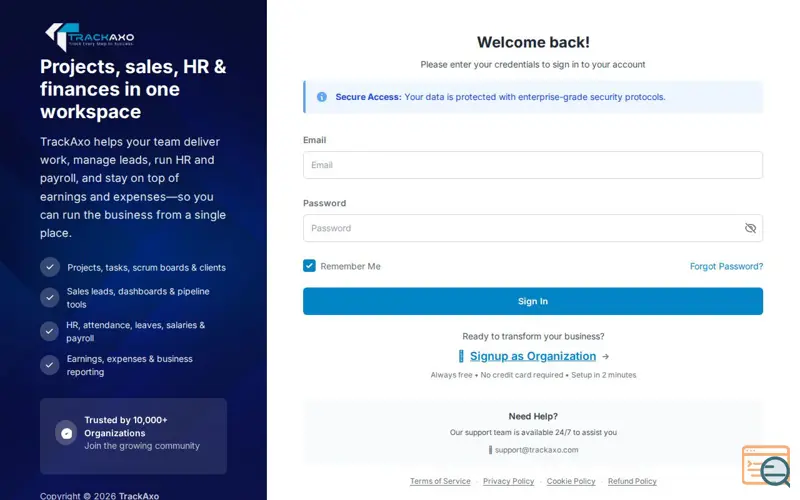Click the TrackAxo logo
Image resolution: width=800 pixels, height=500 pixels.
click(x=89, y=37)
